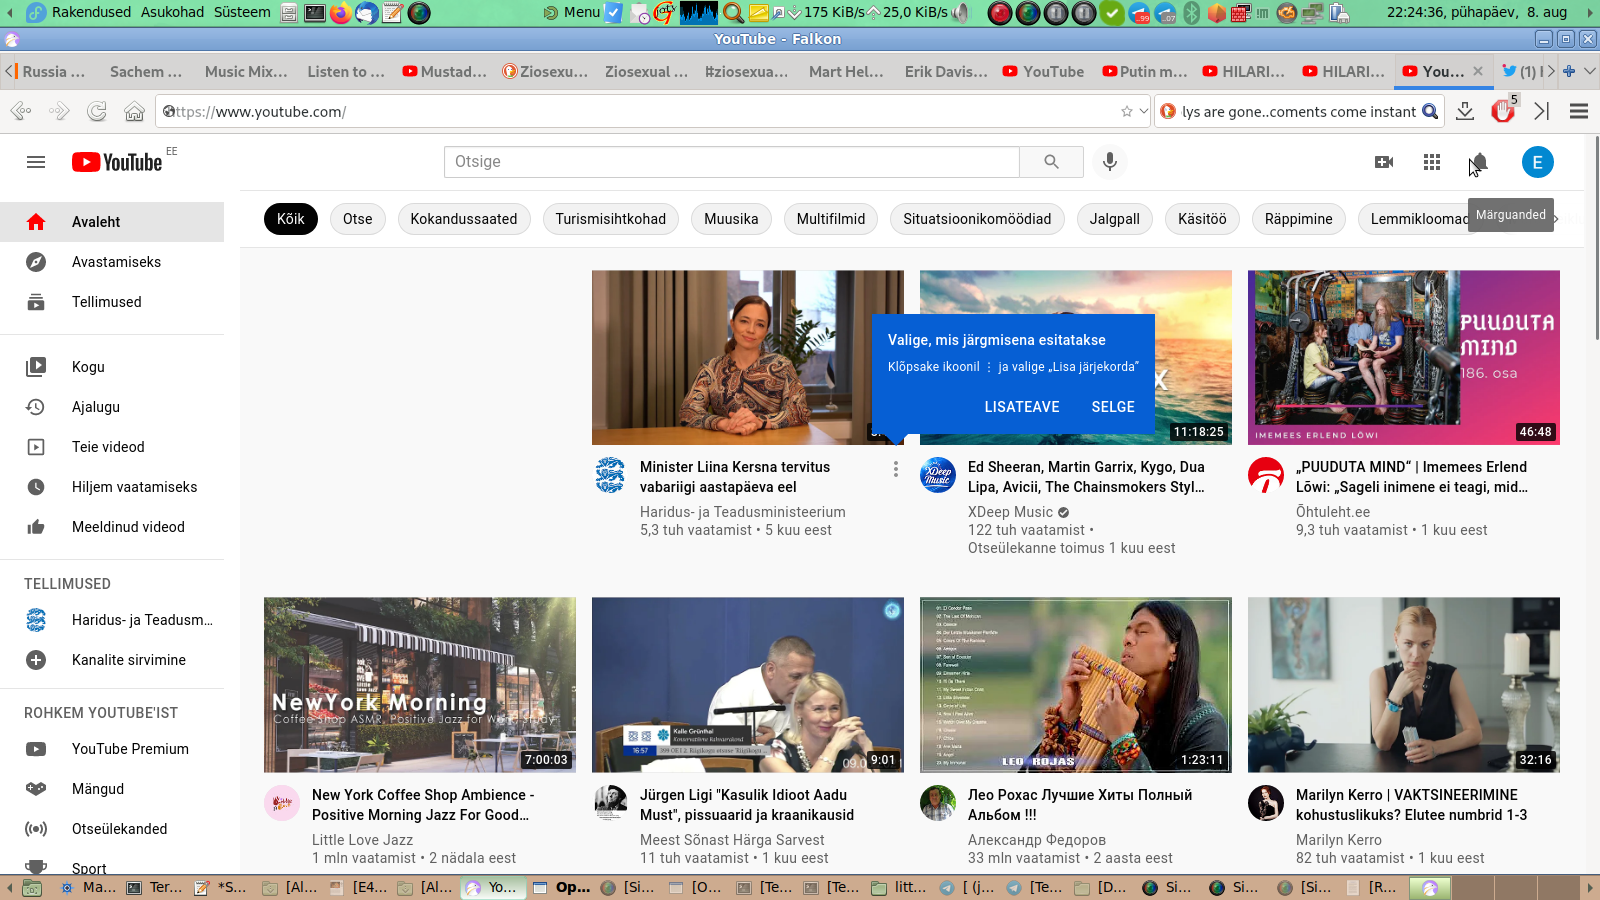Open the Ajalugu history sidebar item
The image size is (1600, 900).
point(96,407)
